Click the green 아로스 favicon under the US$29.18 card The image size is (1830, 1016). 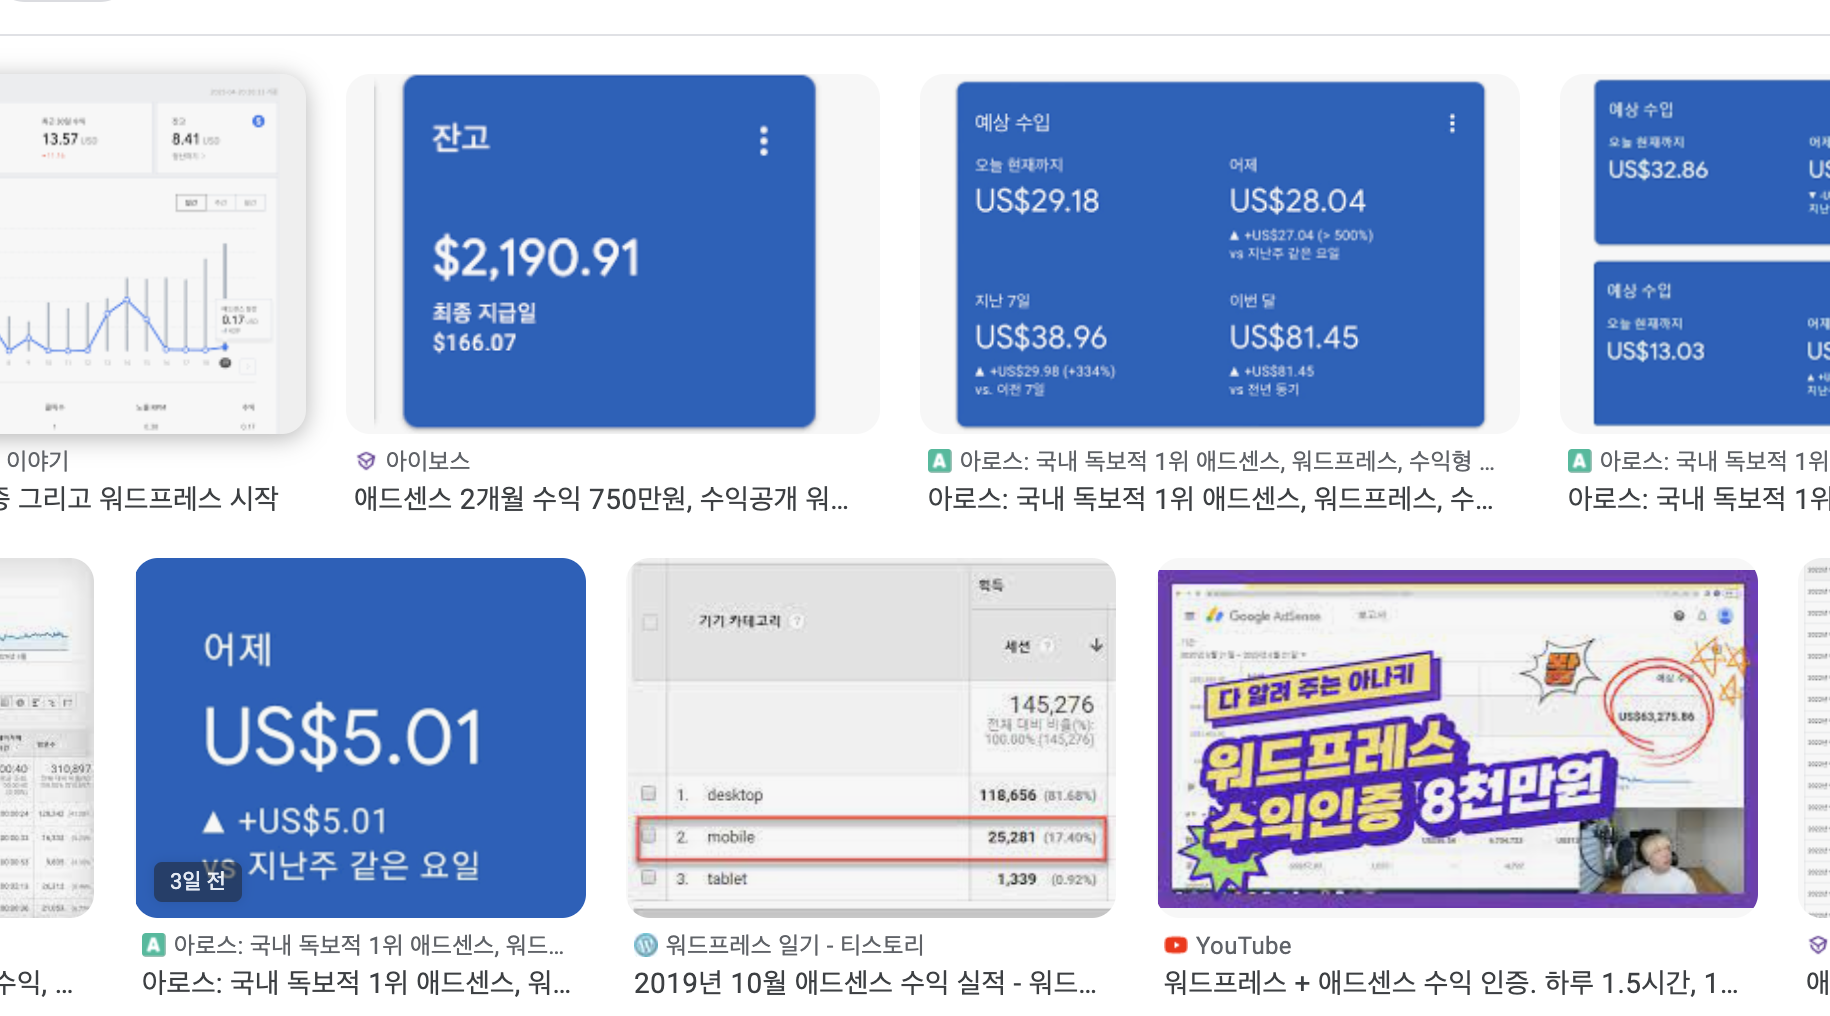click(939, 461)
